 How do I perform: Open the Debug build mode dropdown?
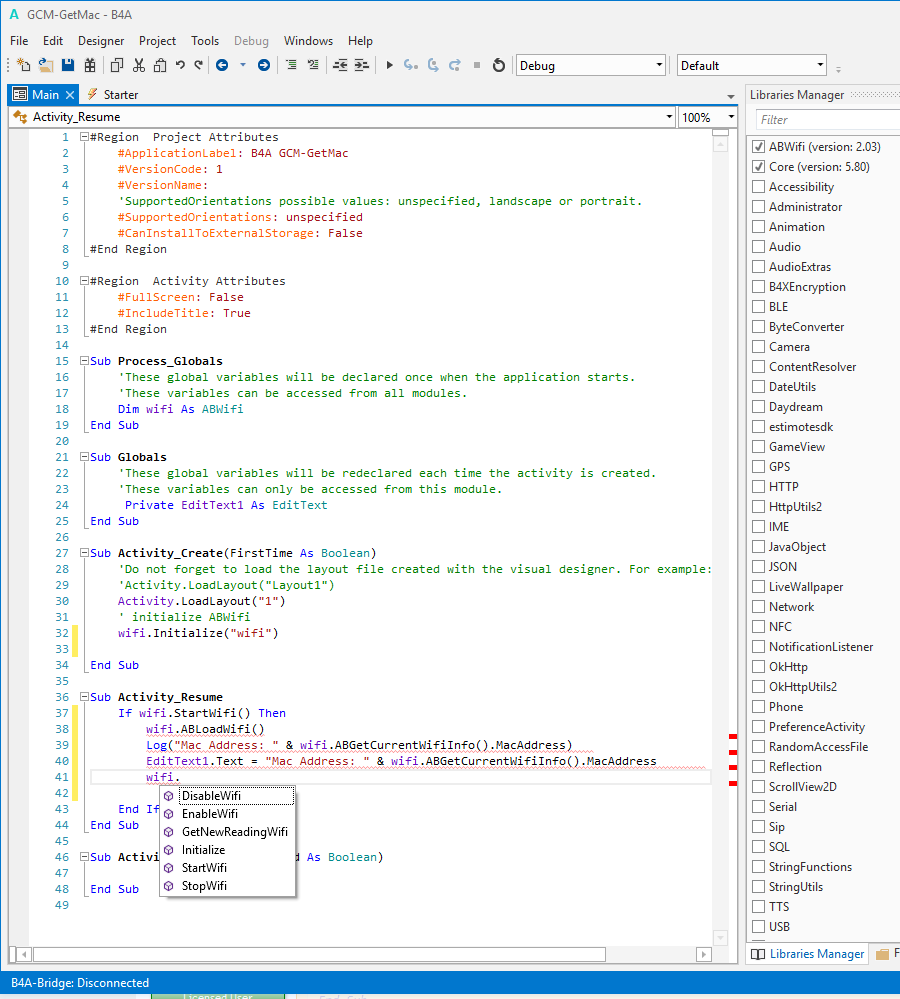(x=590, y=66)
